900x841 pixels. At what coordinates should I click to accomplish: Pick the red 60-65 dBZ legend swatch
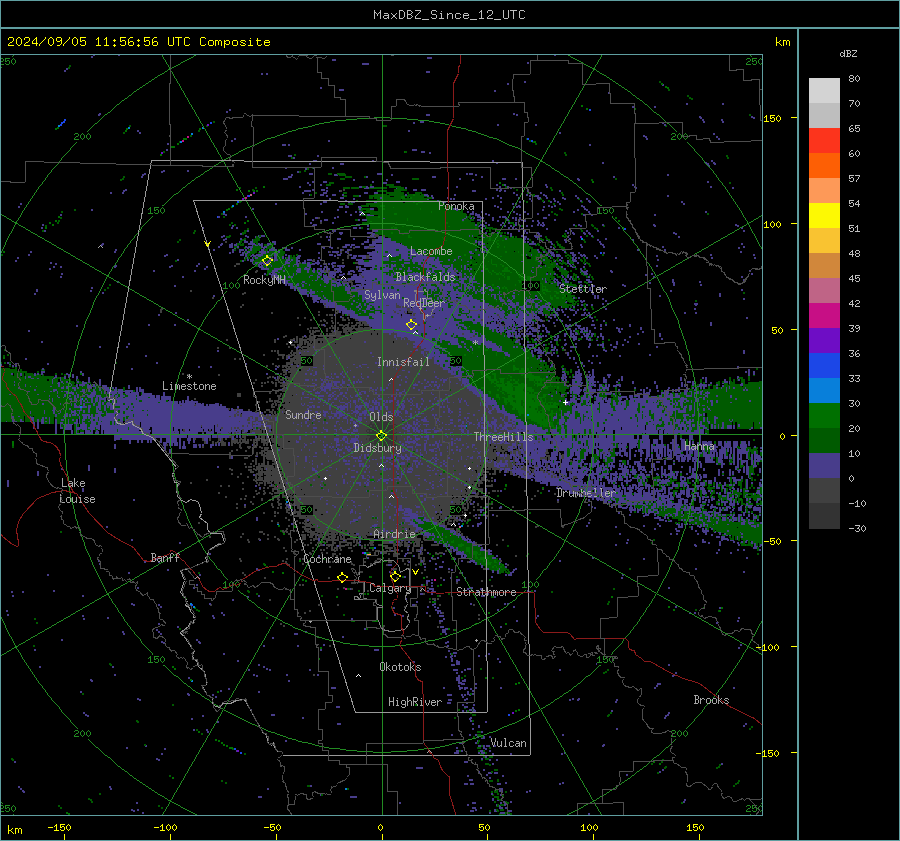(x=824, y=141)
